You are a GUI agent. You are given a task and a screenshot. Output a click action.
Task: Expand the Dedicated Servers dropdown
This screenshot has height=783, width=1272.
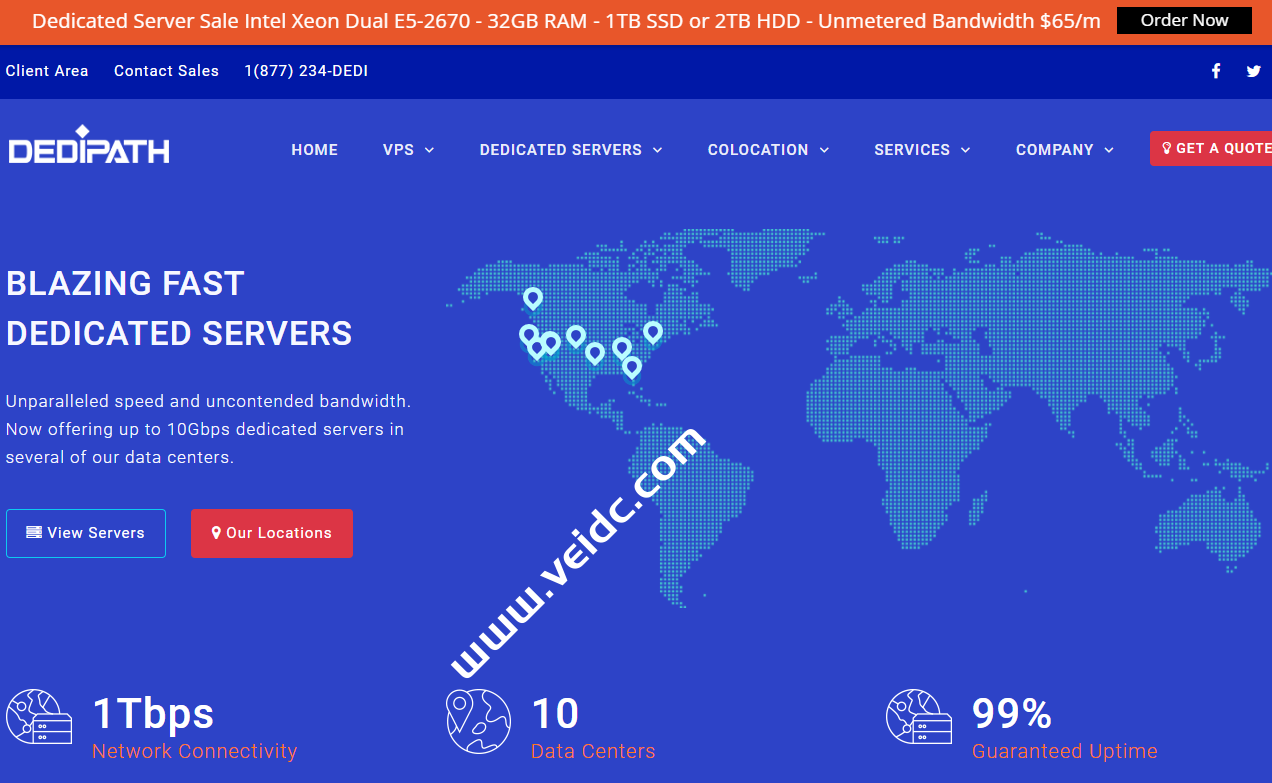tap(570, 150)
